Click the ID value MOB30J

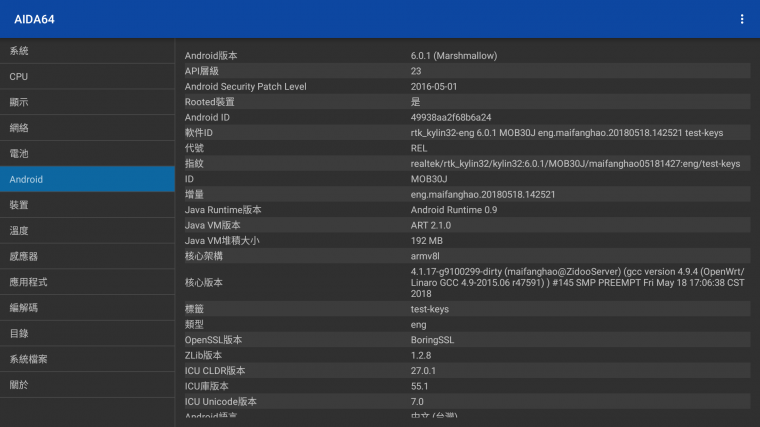coord(429,179)
